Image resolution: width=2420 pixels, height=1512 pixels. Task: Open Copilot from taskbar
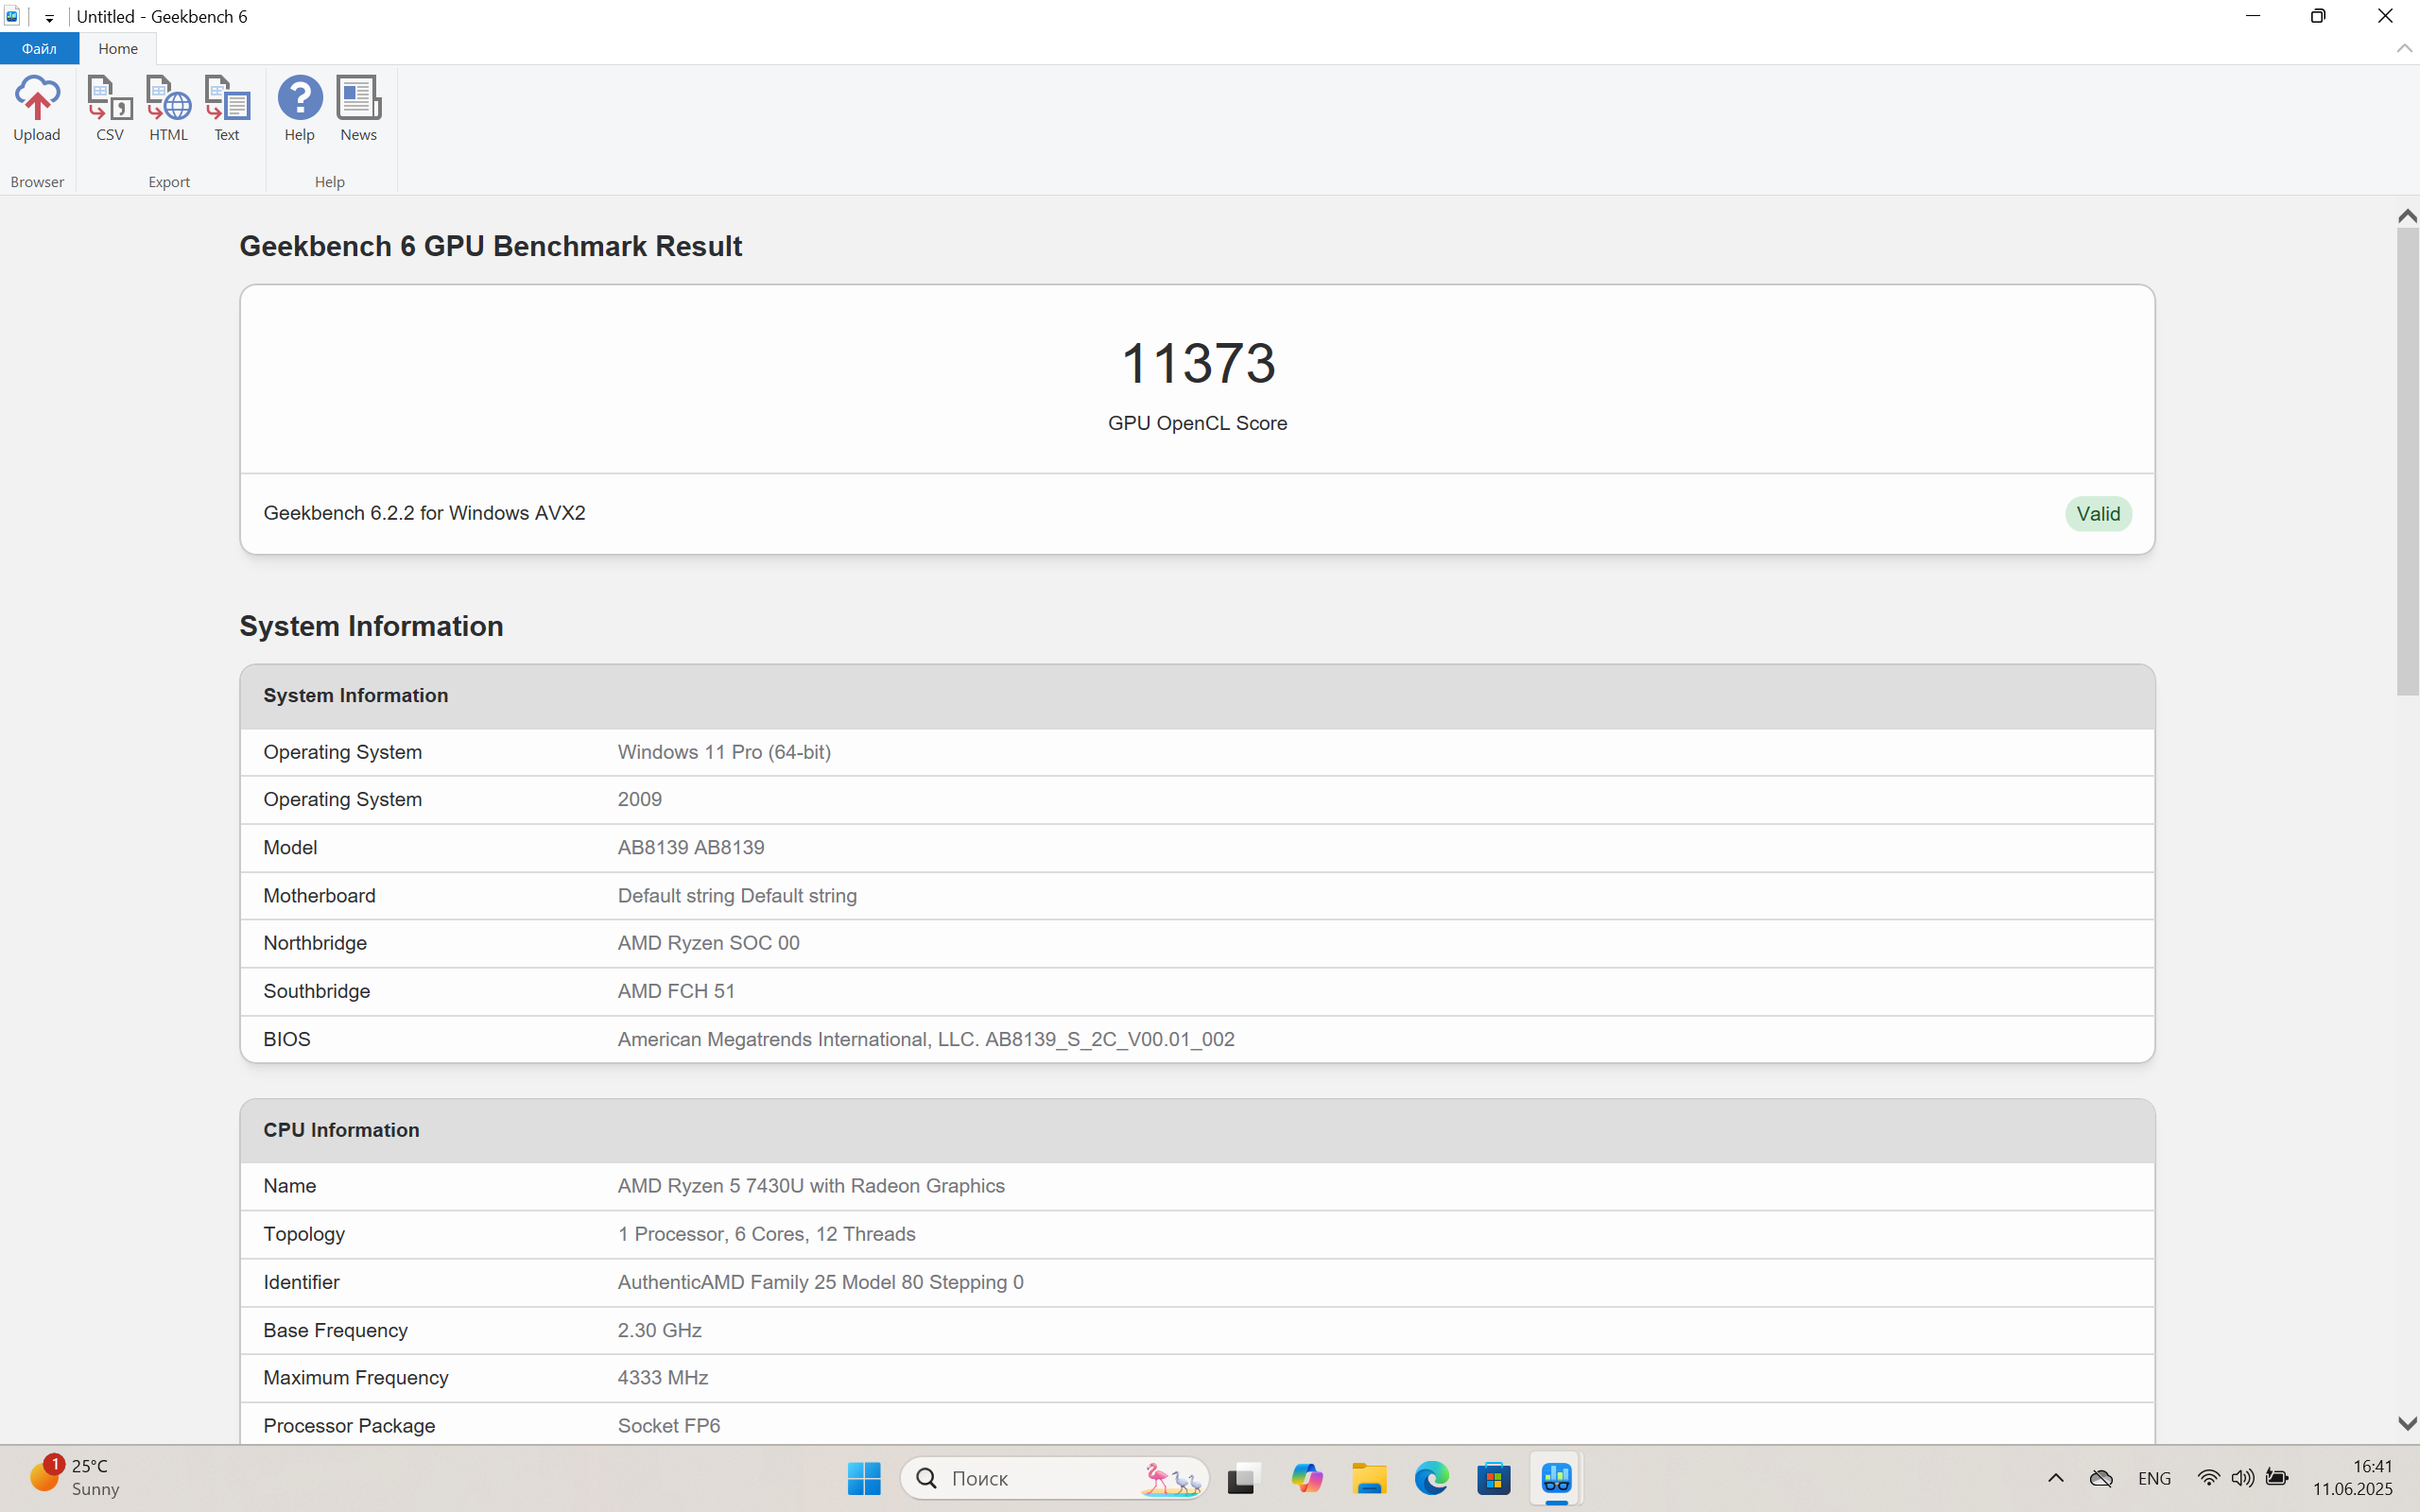tap(1306, 1478)
